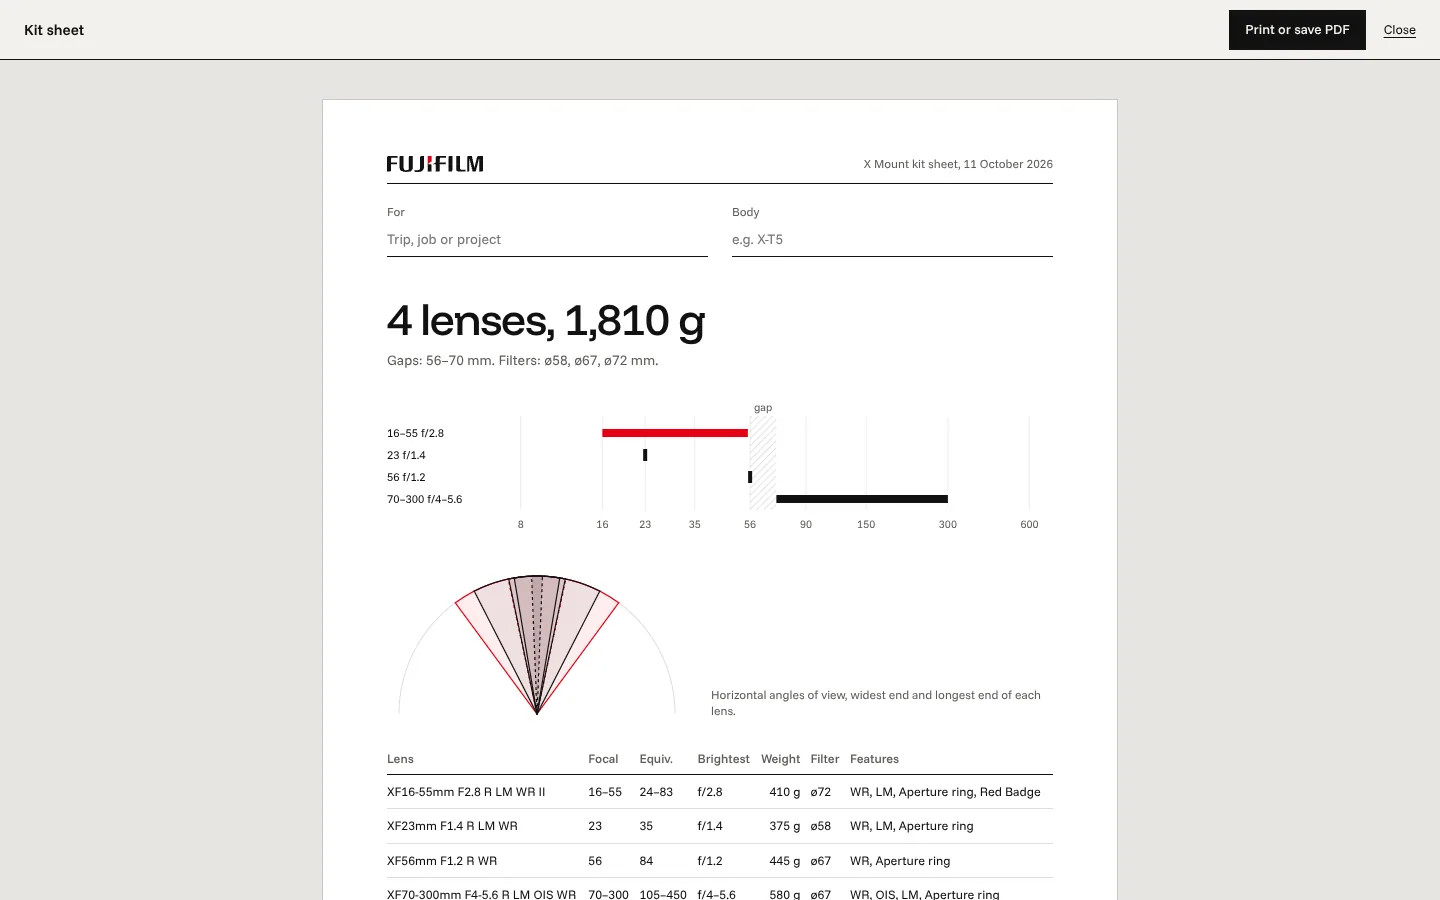Click the 'Focal' column header
1440x900 pixels.
tap(603, 759)
